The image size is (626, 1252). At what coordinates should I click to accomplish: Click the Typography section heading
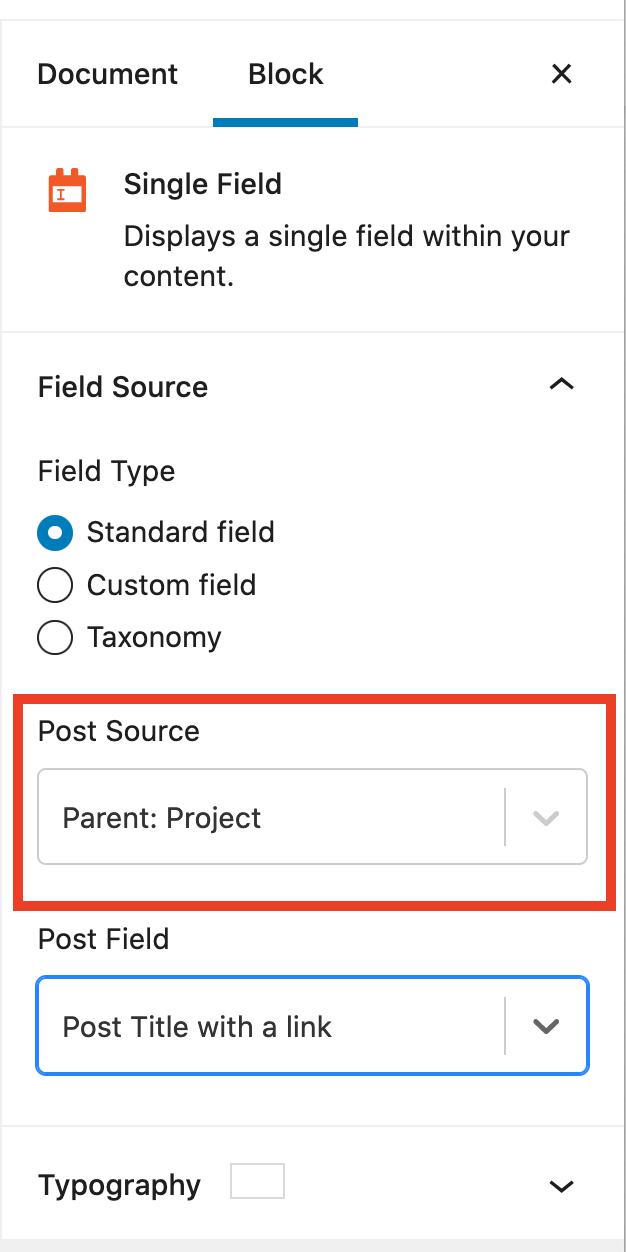tap(119, 1186)
